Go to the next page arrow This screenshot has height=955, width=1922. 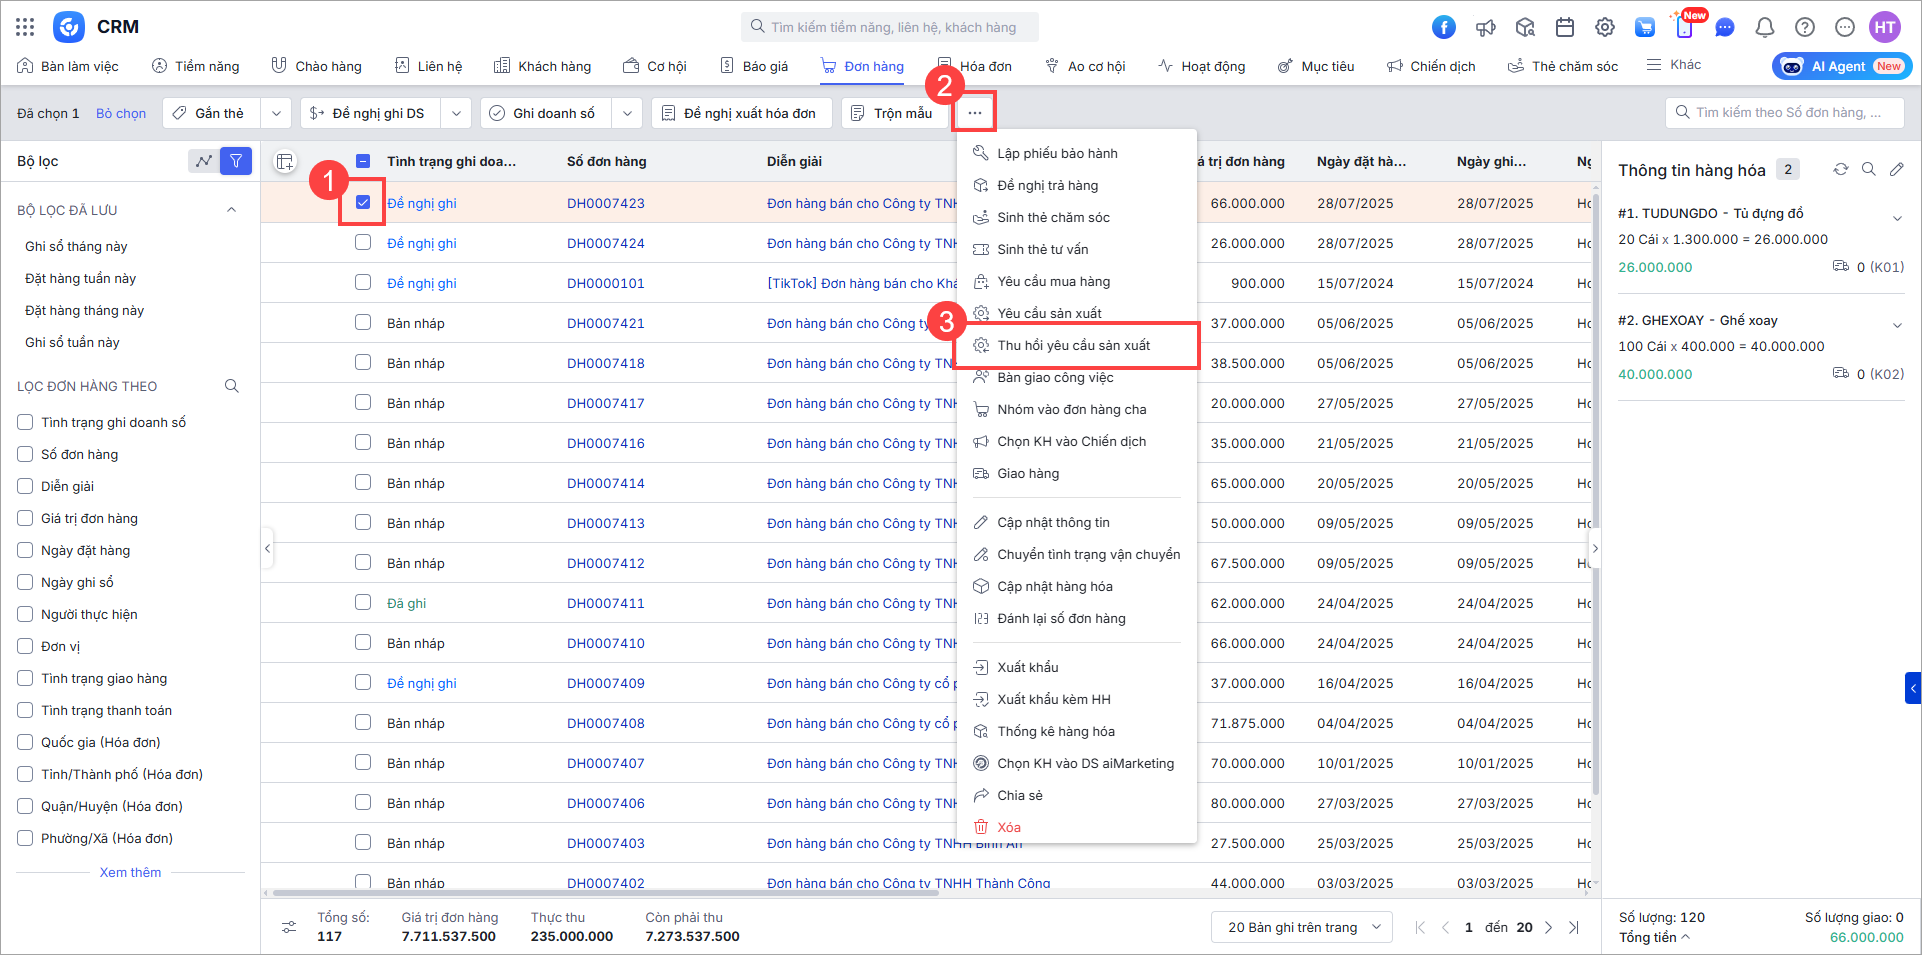point(1548,927)
